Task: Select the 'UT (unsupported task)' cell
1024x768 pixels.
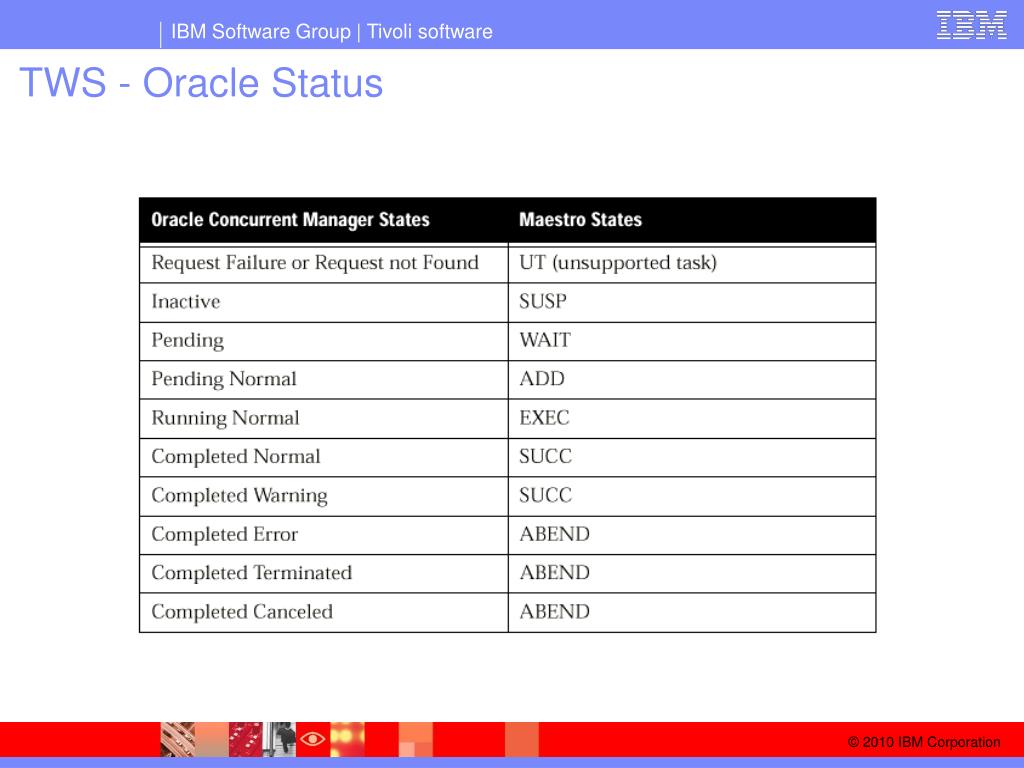Action: 692,263
